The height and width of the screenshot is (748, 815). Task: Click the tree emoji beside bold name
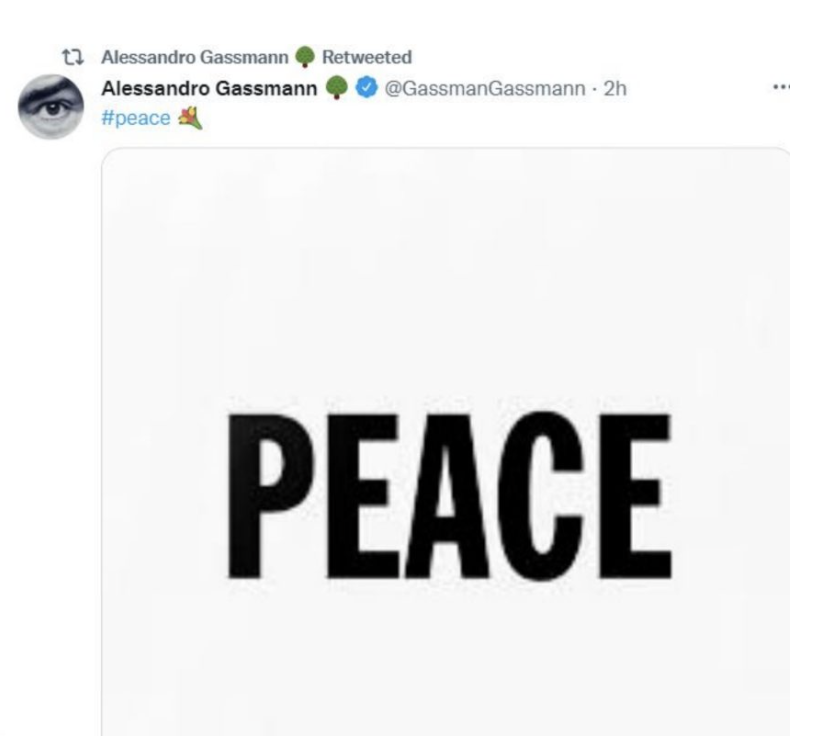point(337,88)
